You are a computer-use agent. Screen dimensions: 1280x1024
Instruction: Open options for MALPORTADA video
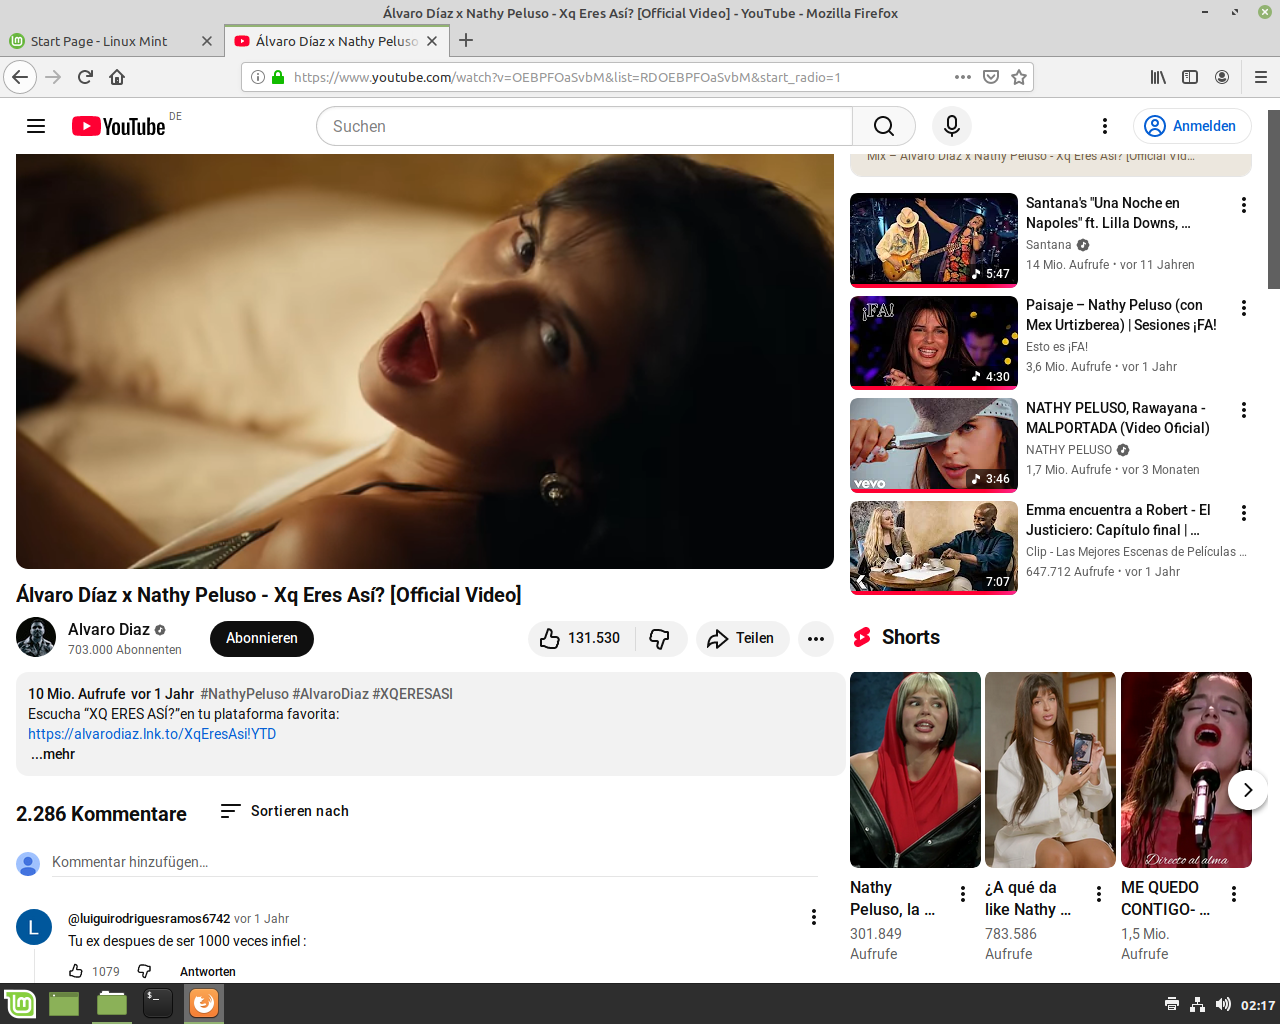[1244, 410]
